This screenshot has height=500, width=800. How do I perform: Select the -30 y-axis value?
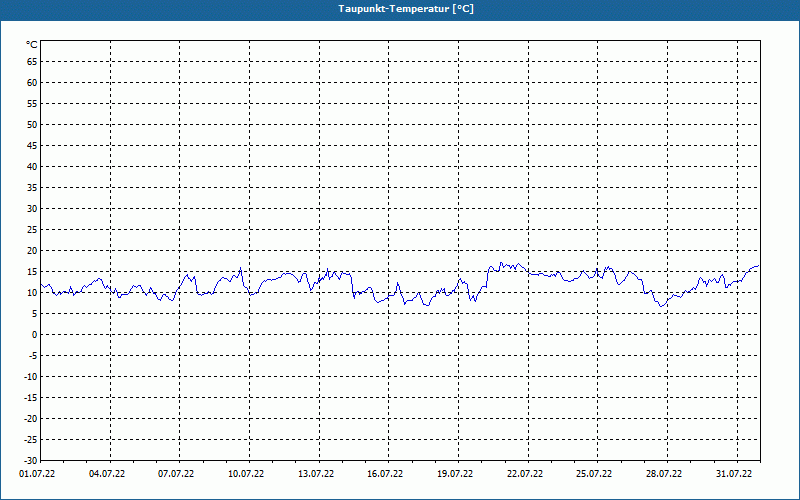point(31,461)
